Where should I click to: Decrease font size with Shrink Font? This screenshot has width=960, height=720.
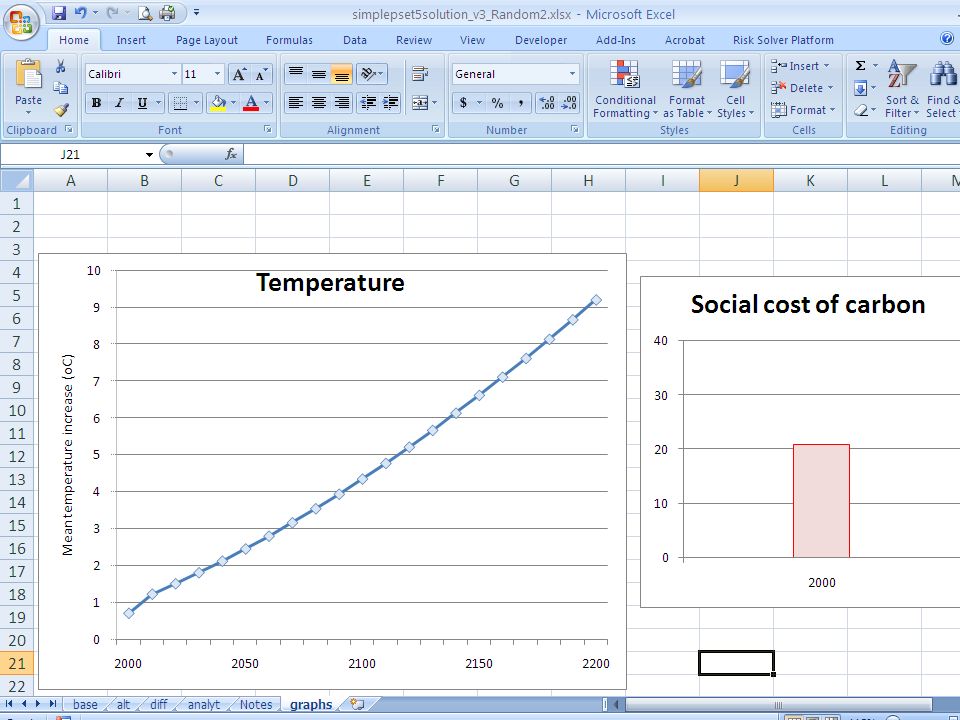[261, 74]
